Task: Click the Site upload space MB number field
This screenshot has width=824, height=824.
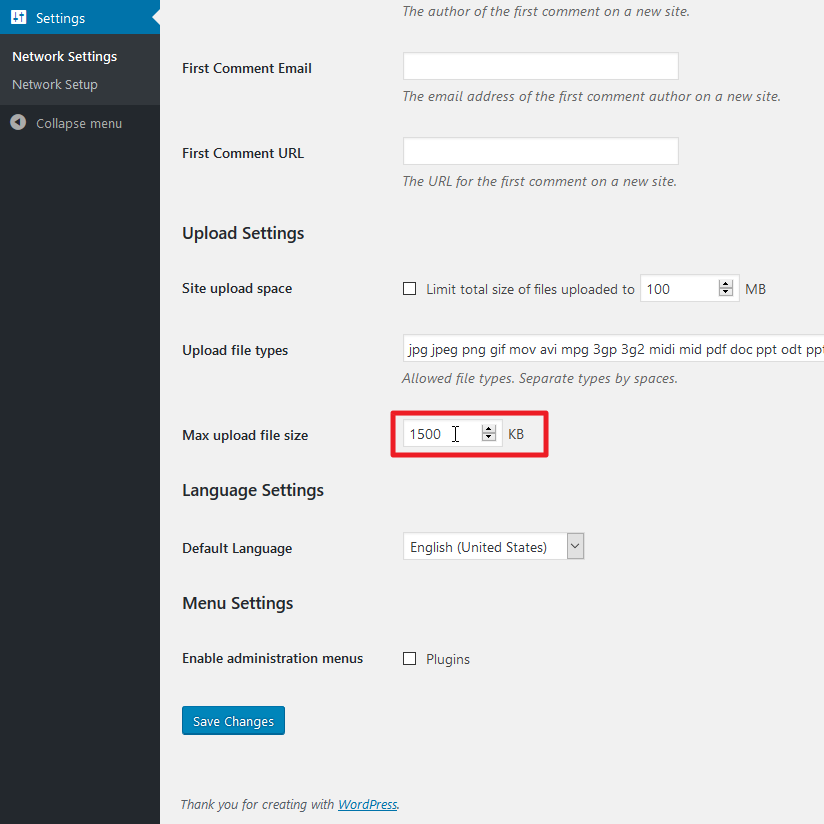Action: [x=678, y=289]
